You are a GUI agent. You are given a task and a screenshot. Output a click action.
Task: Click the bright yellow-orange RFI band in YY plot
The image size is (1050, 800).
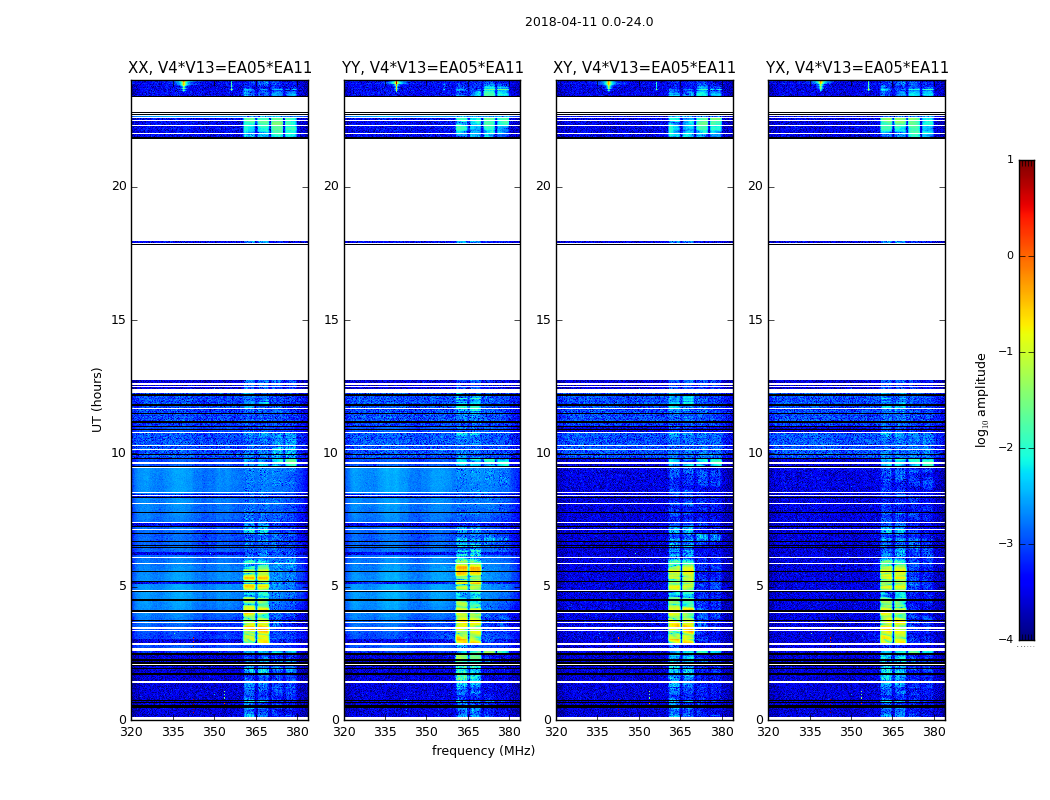coord(468,570)
